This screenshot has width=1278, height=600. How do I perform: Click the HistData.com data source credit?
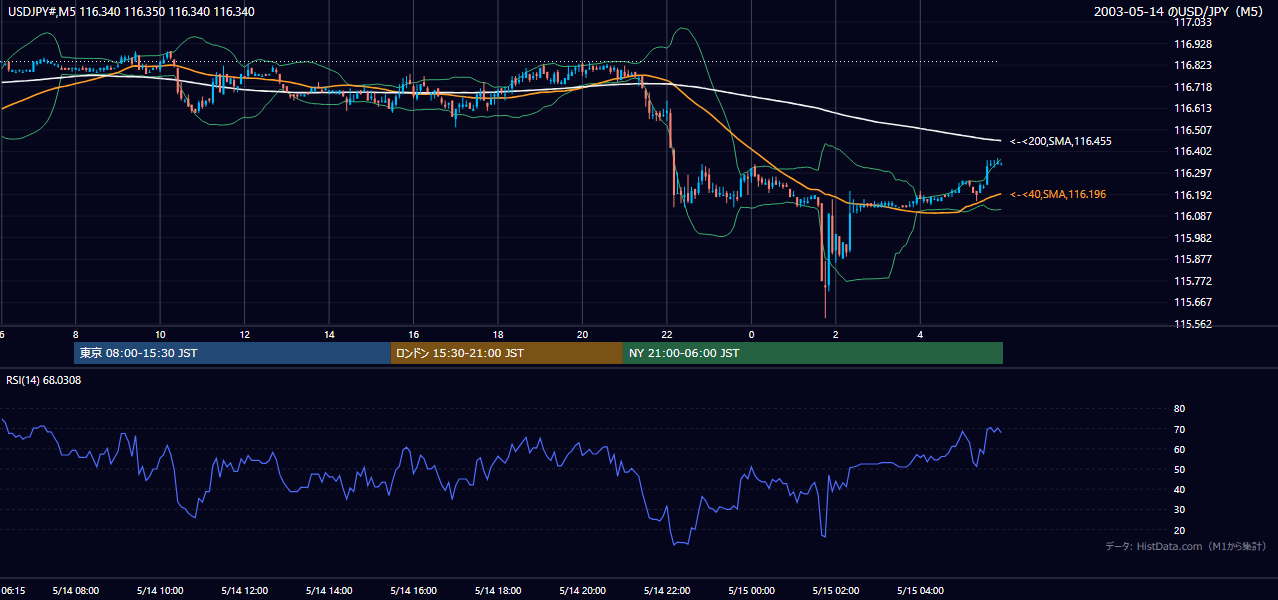click(1186, 546)
